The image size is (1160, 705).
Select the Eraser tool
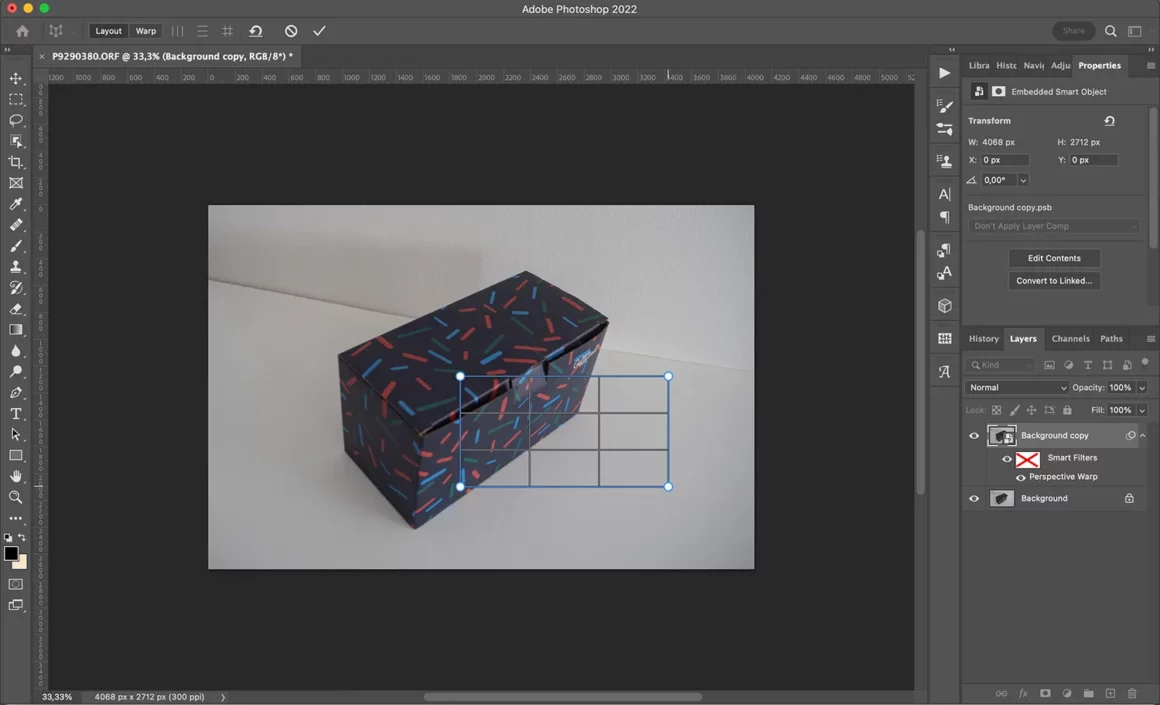tap(16, 308)
